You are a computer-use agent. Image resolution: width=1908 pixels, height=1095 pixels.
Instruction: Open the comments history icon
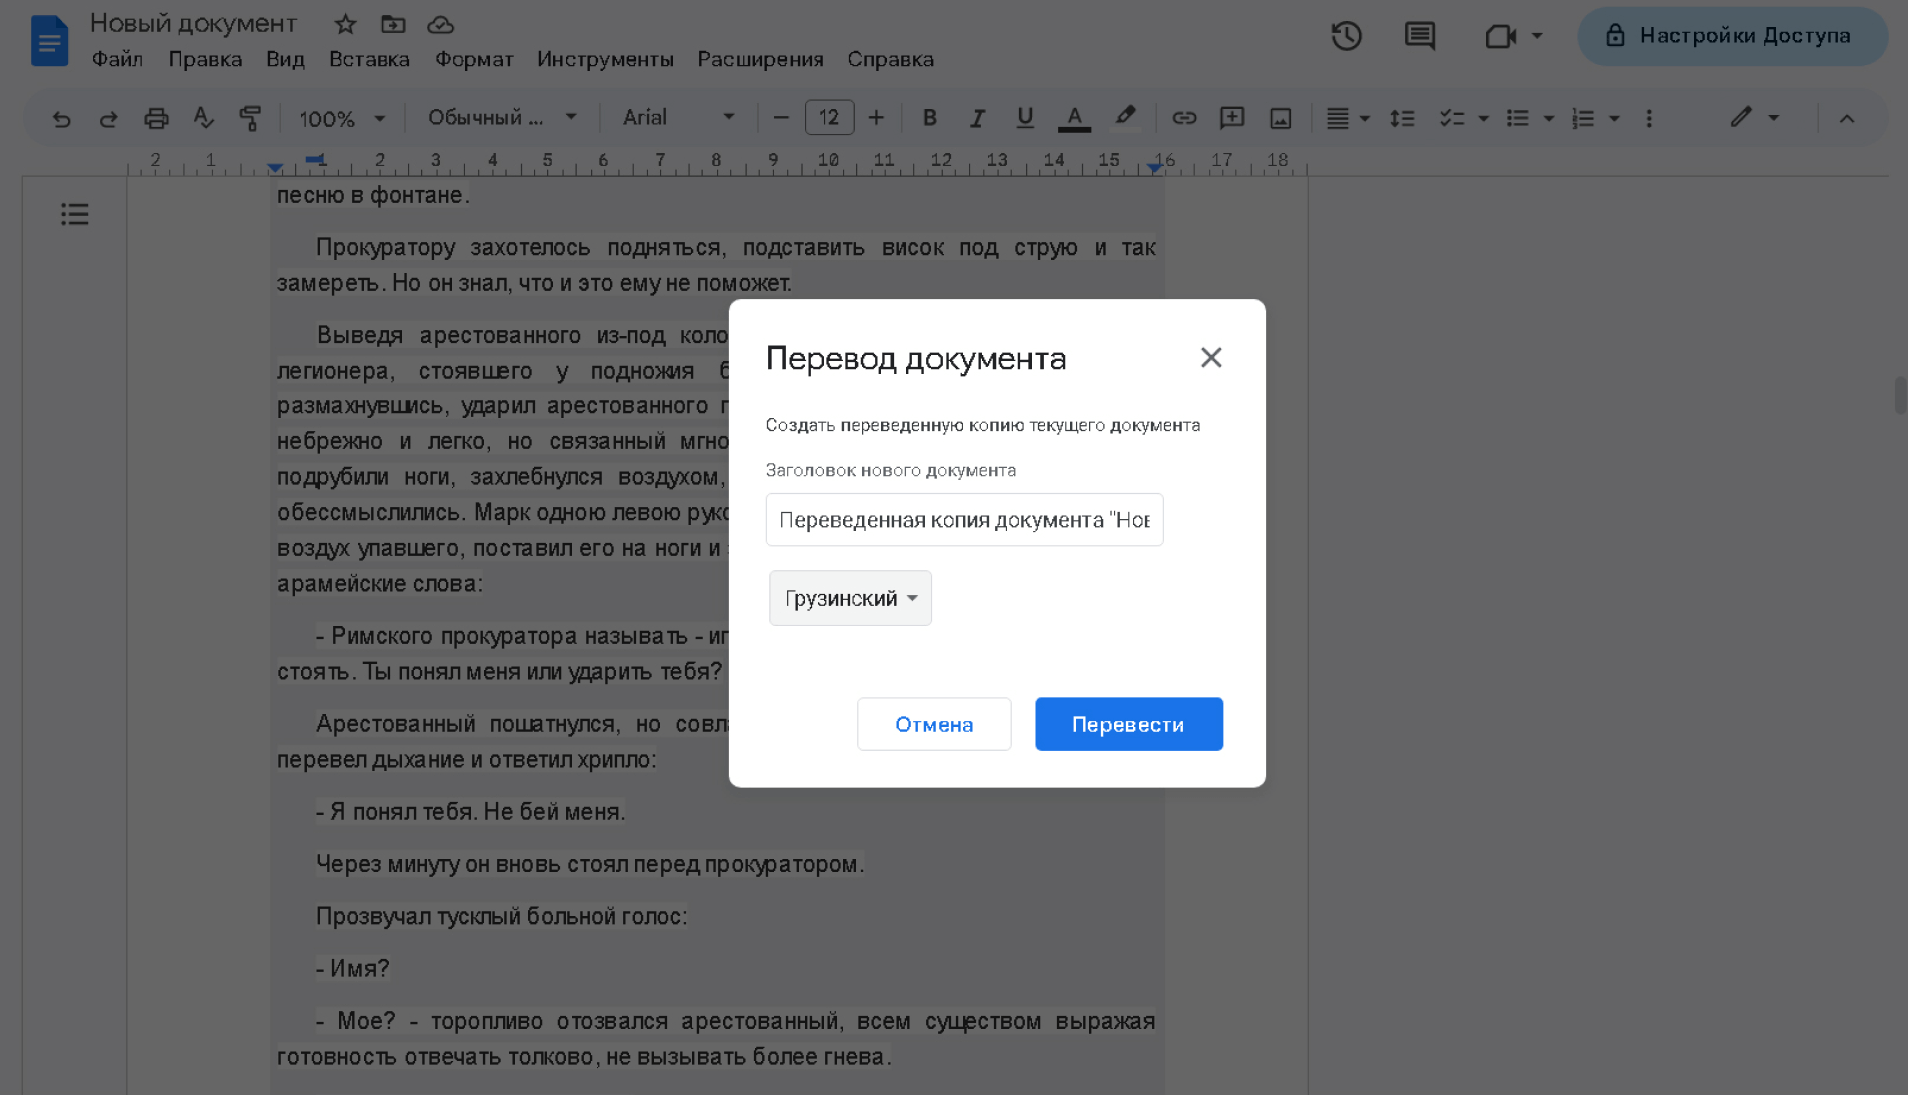pos(1419,36)
